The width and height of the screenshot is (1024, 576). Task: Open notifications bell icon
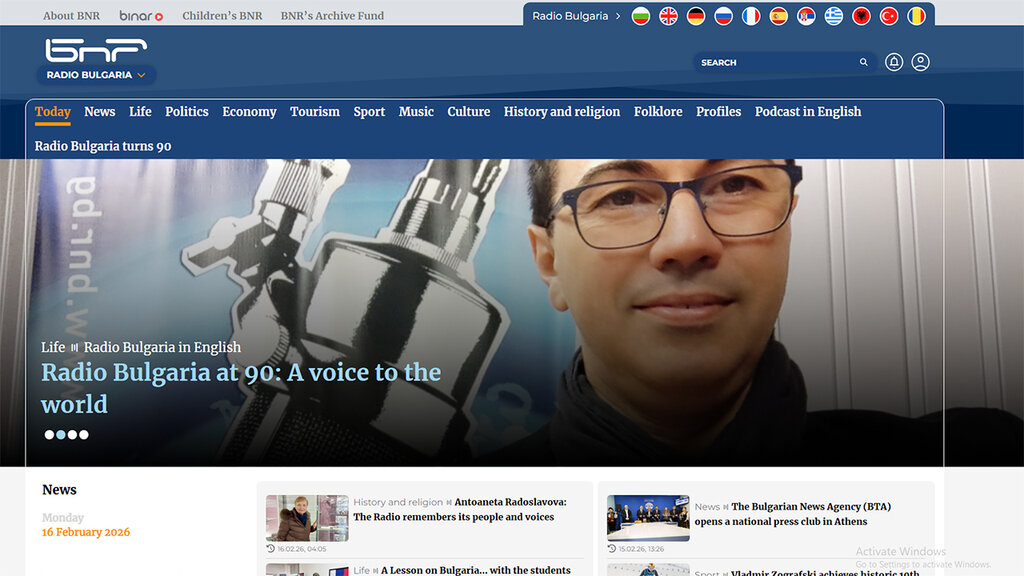894,62
